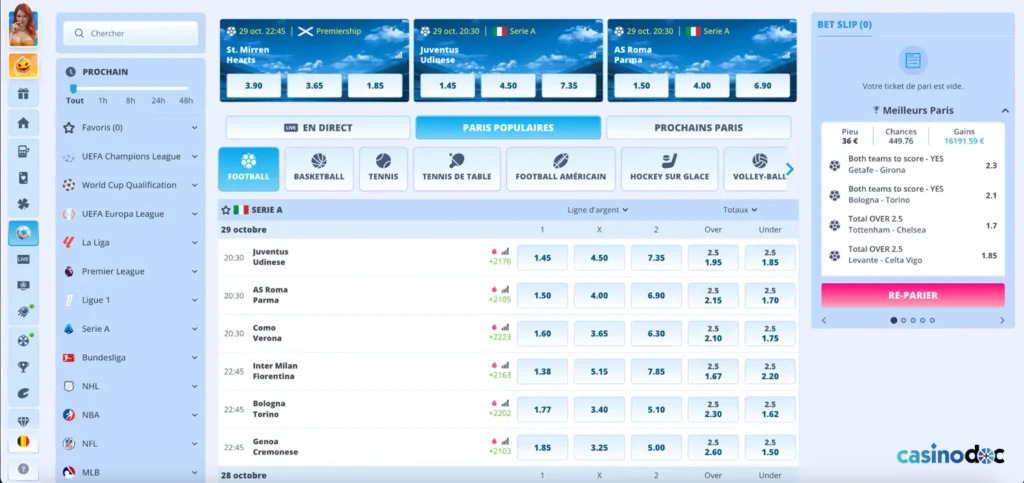Image resolution: width=1024 pixels, height=483 pixels.
Task: Open +2223 more markets for Como-Verona
Action: [x=500, y=337]
